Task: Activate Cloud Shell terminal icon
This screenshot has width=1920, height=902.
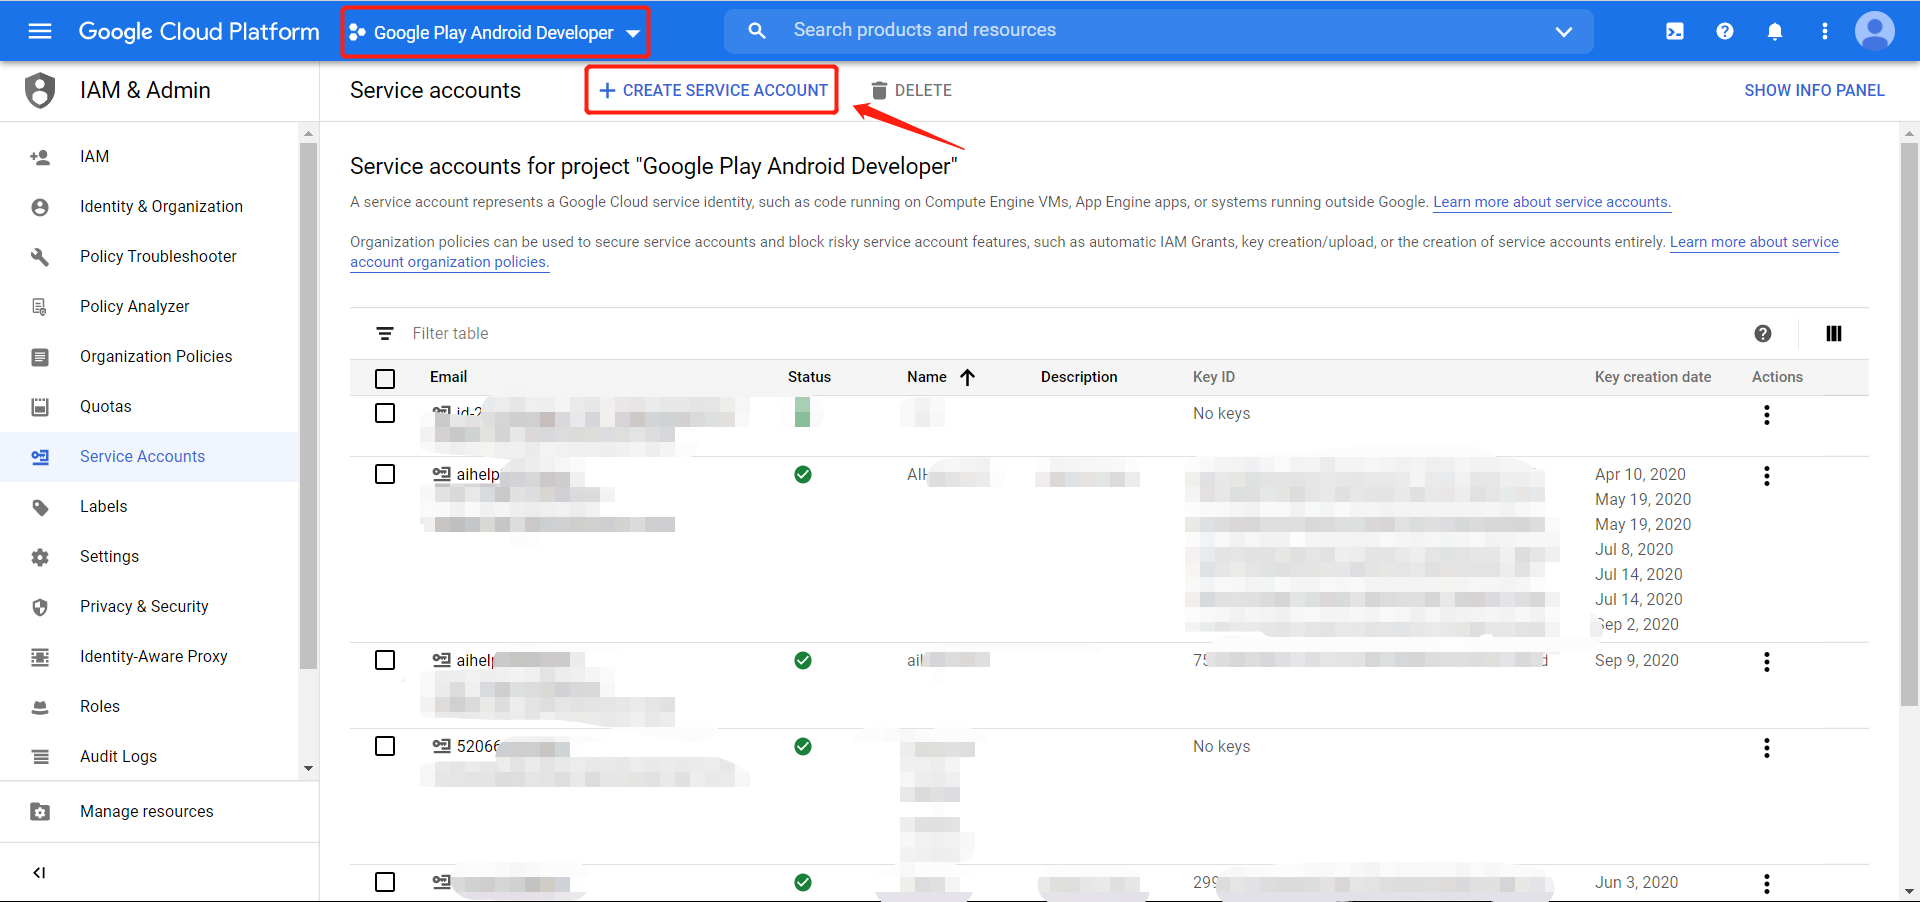Action: pyautogui.click(x=1675, y=31)
